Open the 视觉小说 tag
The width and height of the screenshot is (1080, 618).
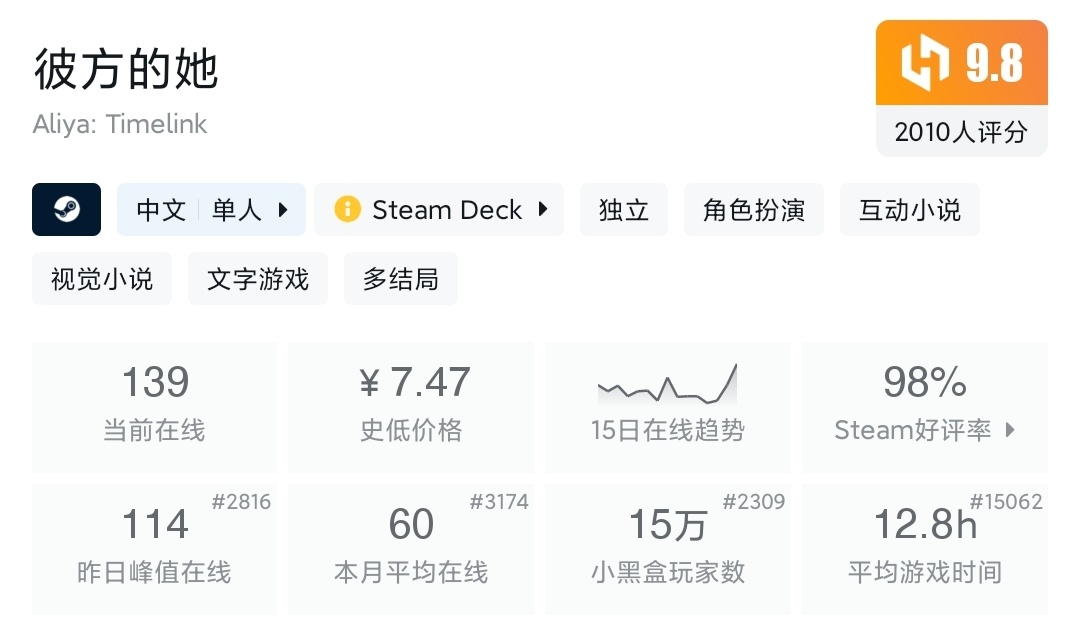(102, 278)
